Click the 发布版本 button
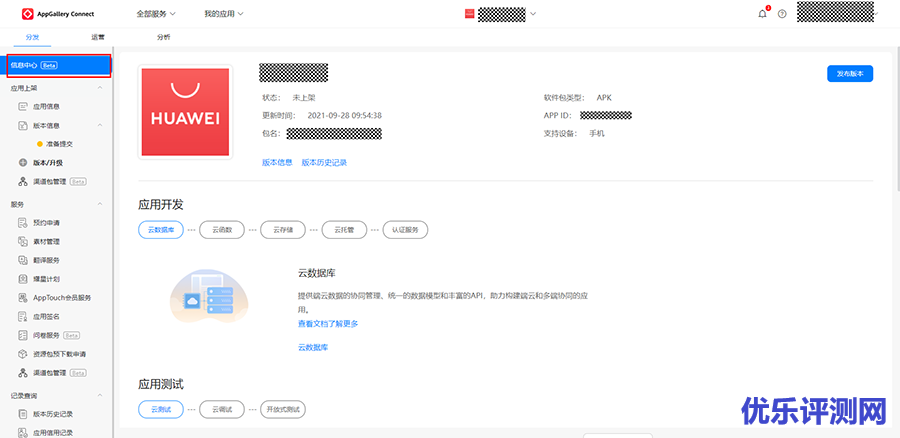Image resolution: width=900 pixels, height=438 pixels. (849, 74)
